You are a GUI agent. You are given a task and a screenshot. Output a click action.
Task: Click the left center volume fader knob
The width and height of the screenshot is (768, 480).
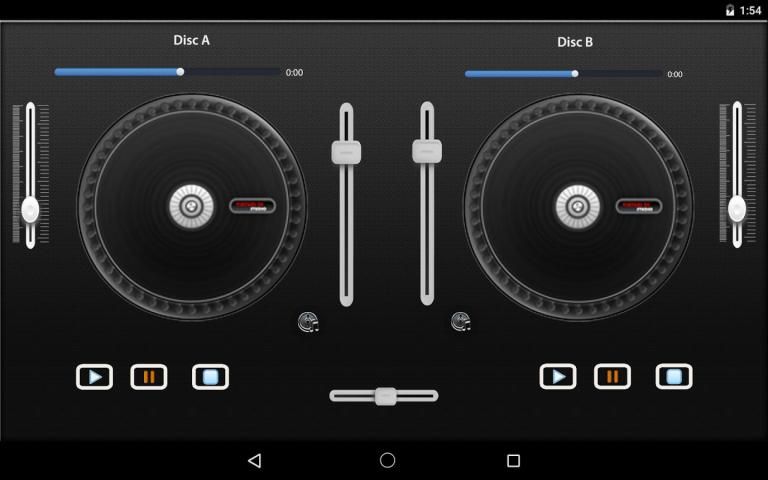point(346,152)
